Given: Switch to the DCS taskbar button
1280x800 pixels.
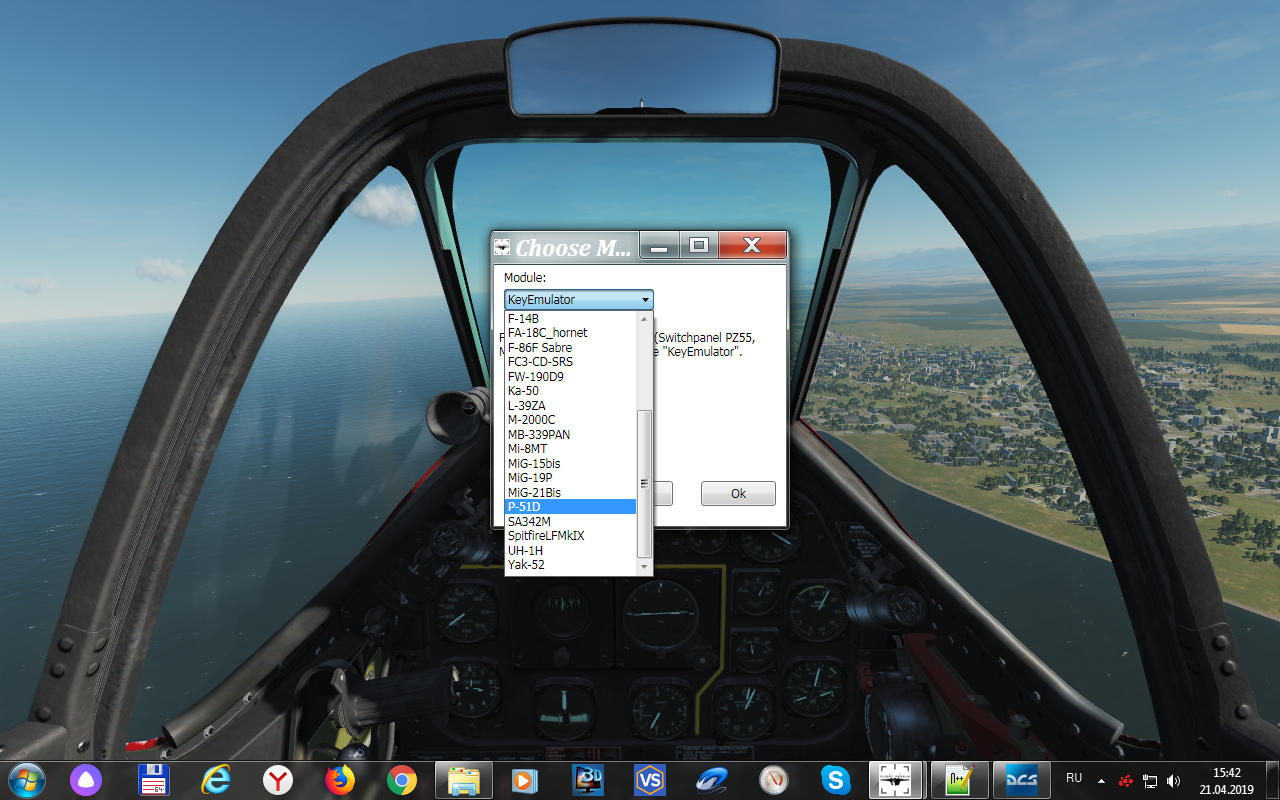Looking at the screenshot, I should pyautogui.click(x=1021, y=779).
